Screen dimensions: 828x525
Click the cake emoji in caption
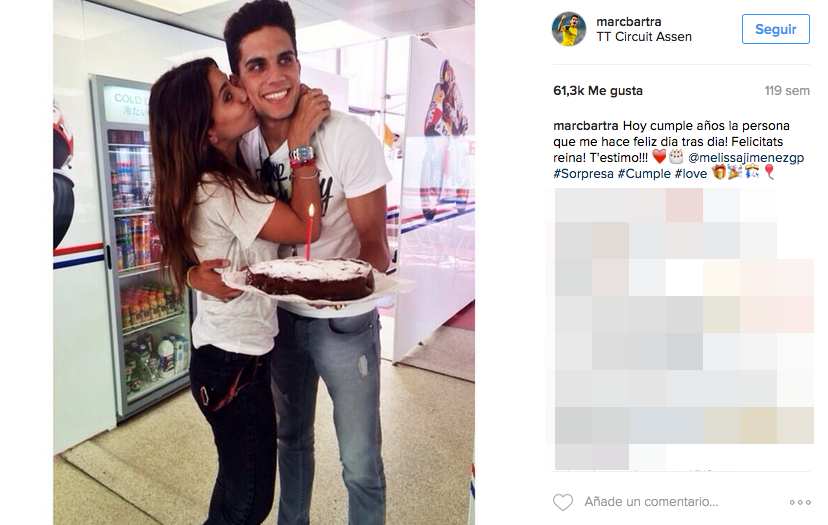pyautogui.click(x=676, y=157)
